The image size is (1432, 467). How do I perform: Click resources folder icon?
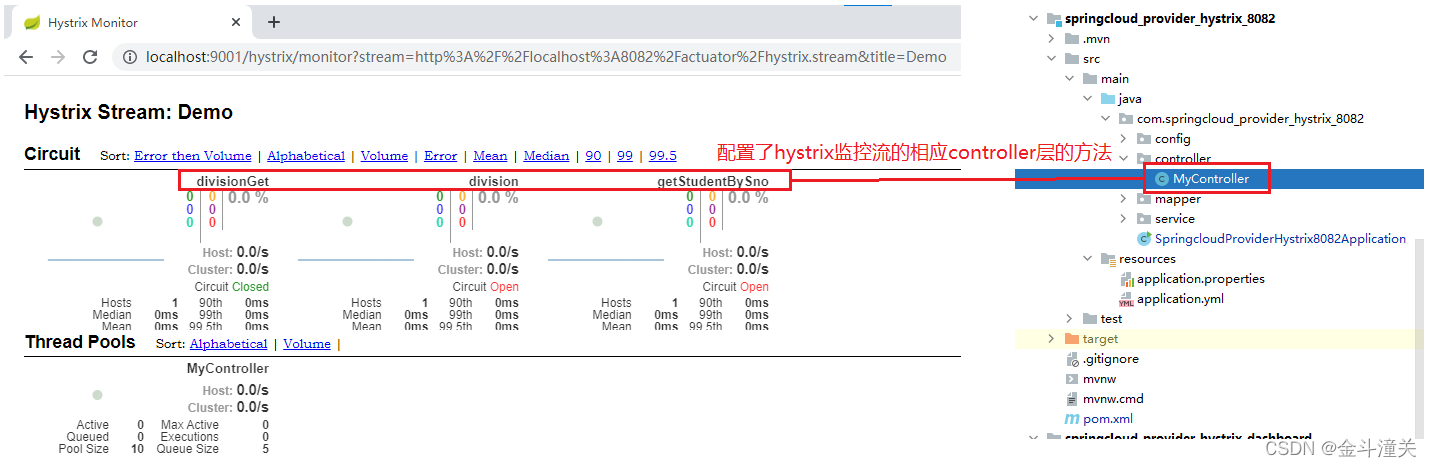[1108, 259]
